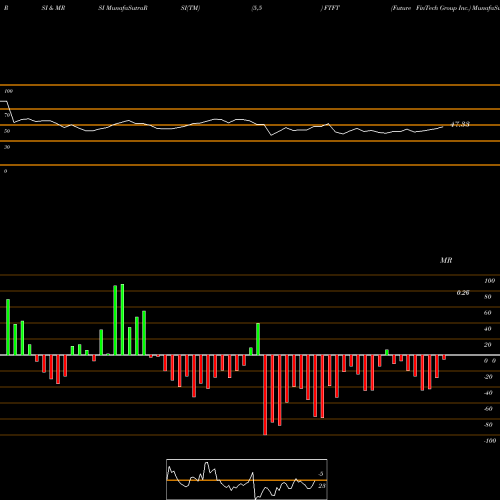Open the mini overview chart thumbnail
This screenshot has width=500, height=500.
247,479
